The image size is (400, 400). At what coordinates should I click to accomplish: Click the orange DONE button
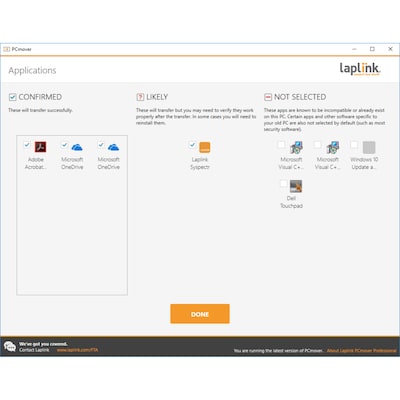click(x=200, y=314)
